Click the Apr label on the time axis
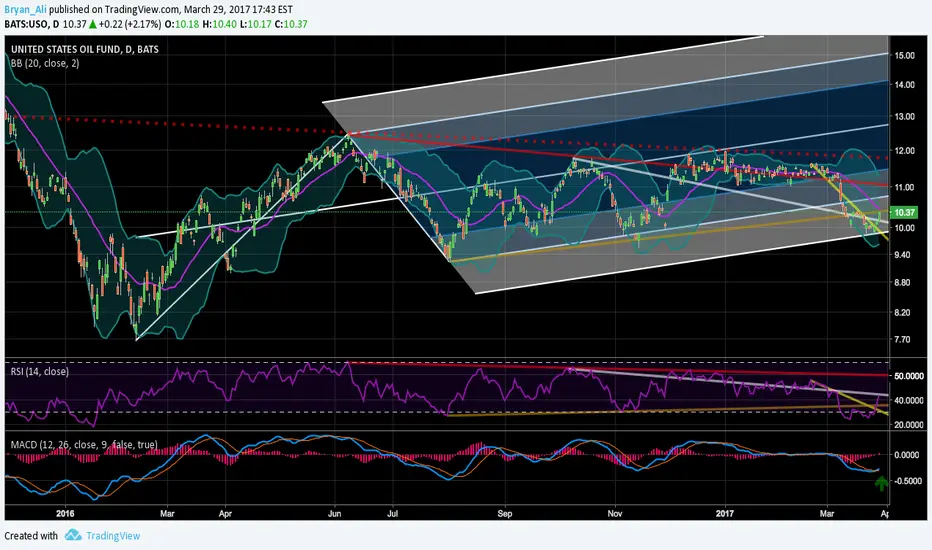 point(225,513)
